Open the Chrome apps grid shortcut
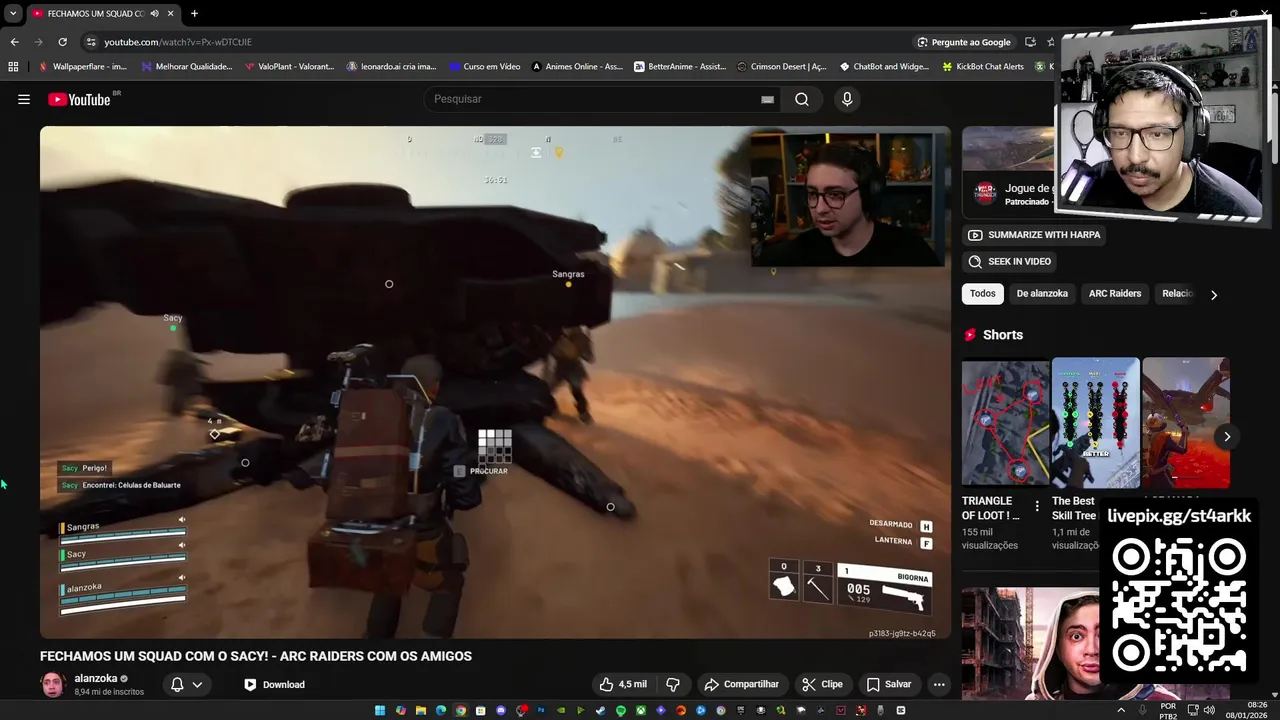 tap(13, 67)
